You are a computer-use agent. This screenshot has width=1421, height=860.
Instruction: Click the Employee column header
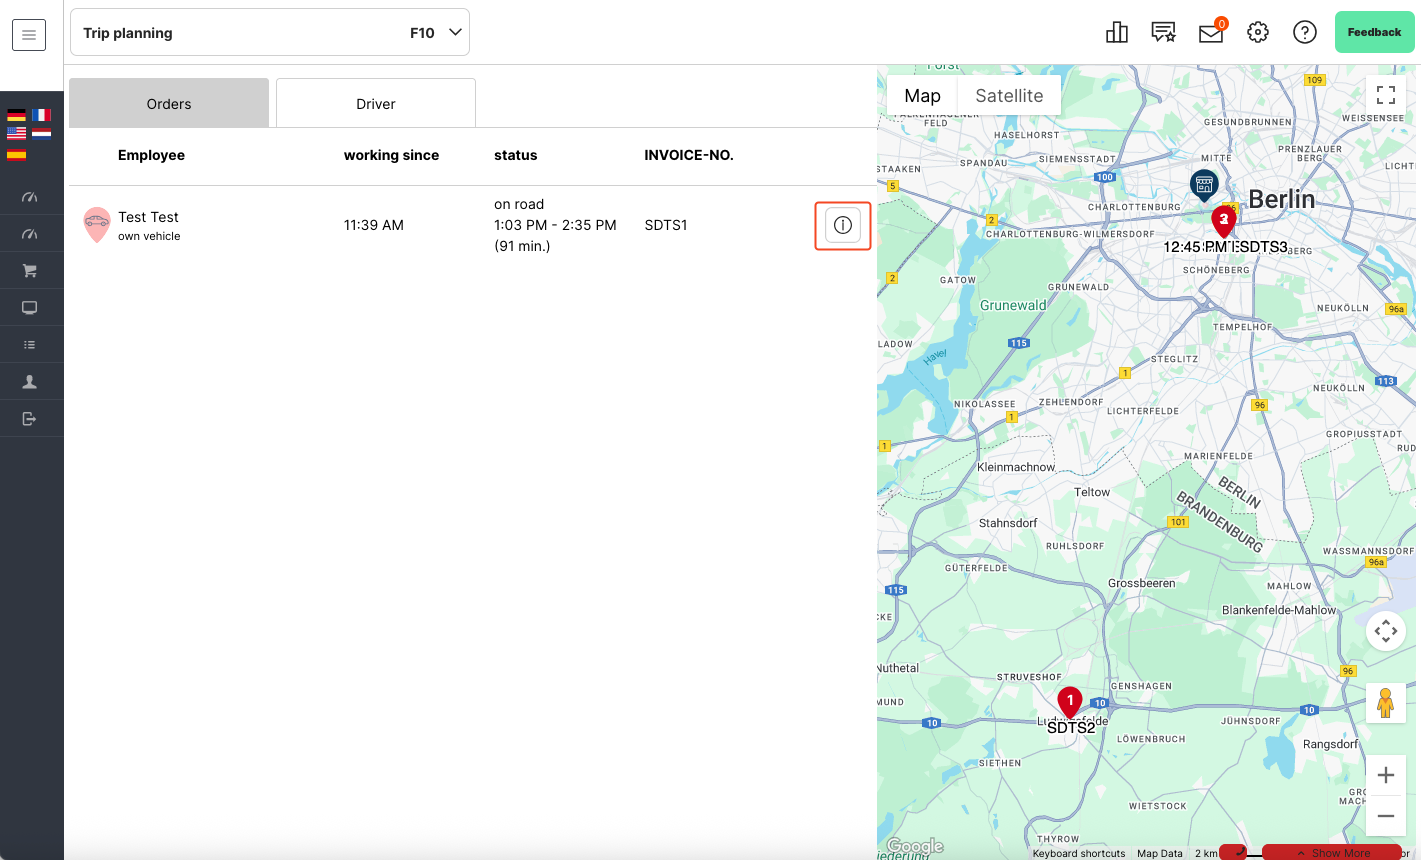coord(151,155)
